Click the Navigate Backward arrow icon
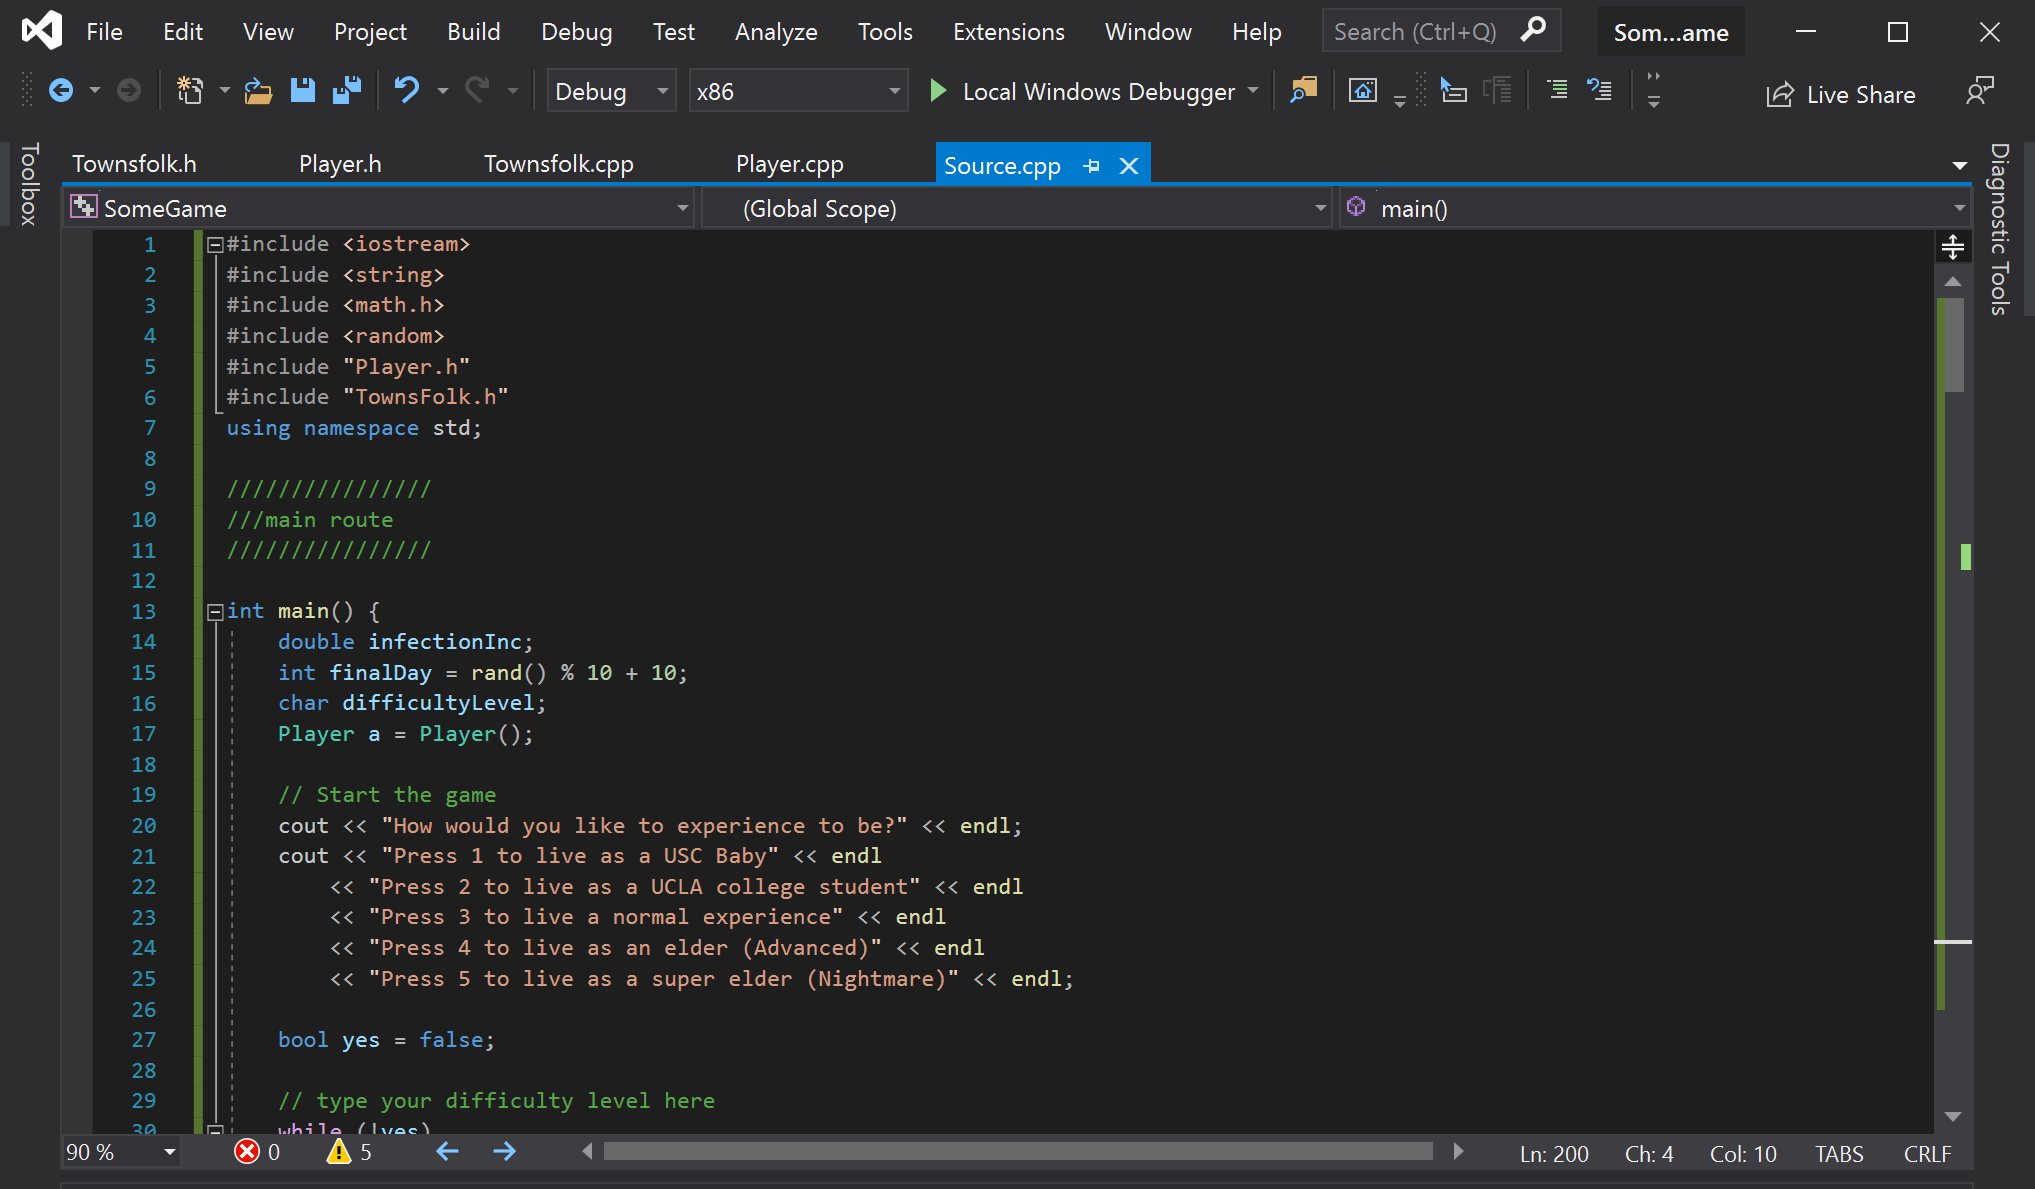This screenshot has width=2035, height=1189. (x=61, y=91)
